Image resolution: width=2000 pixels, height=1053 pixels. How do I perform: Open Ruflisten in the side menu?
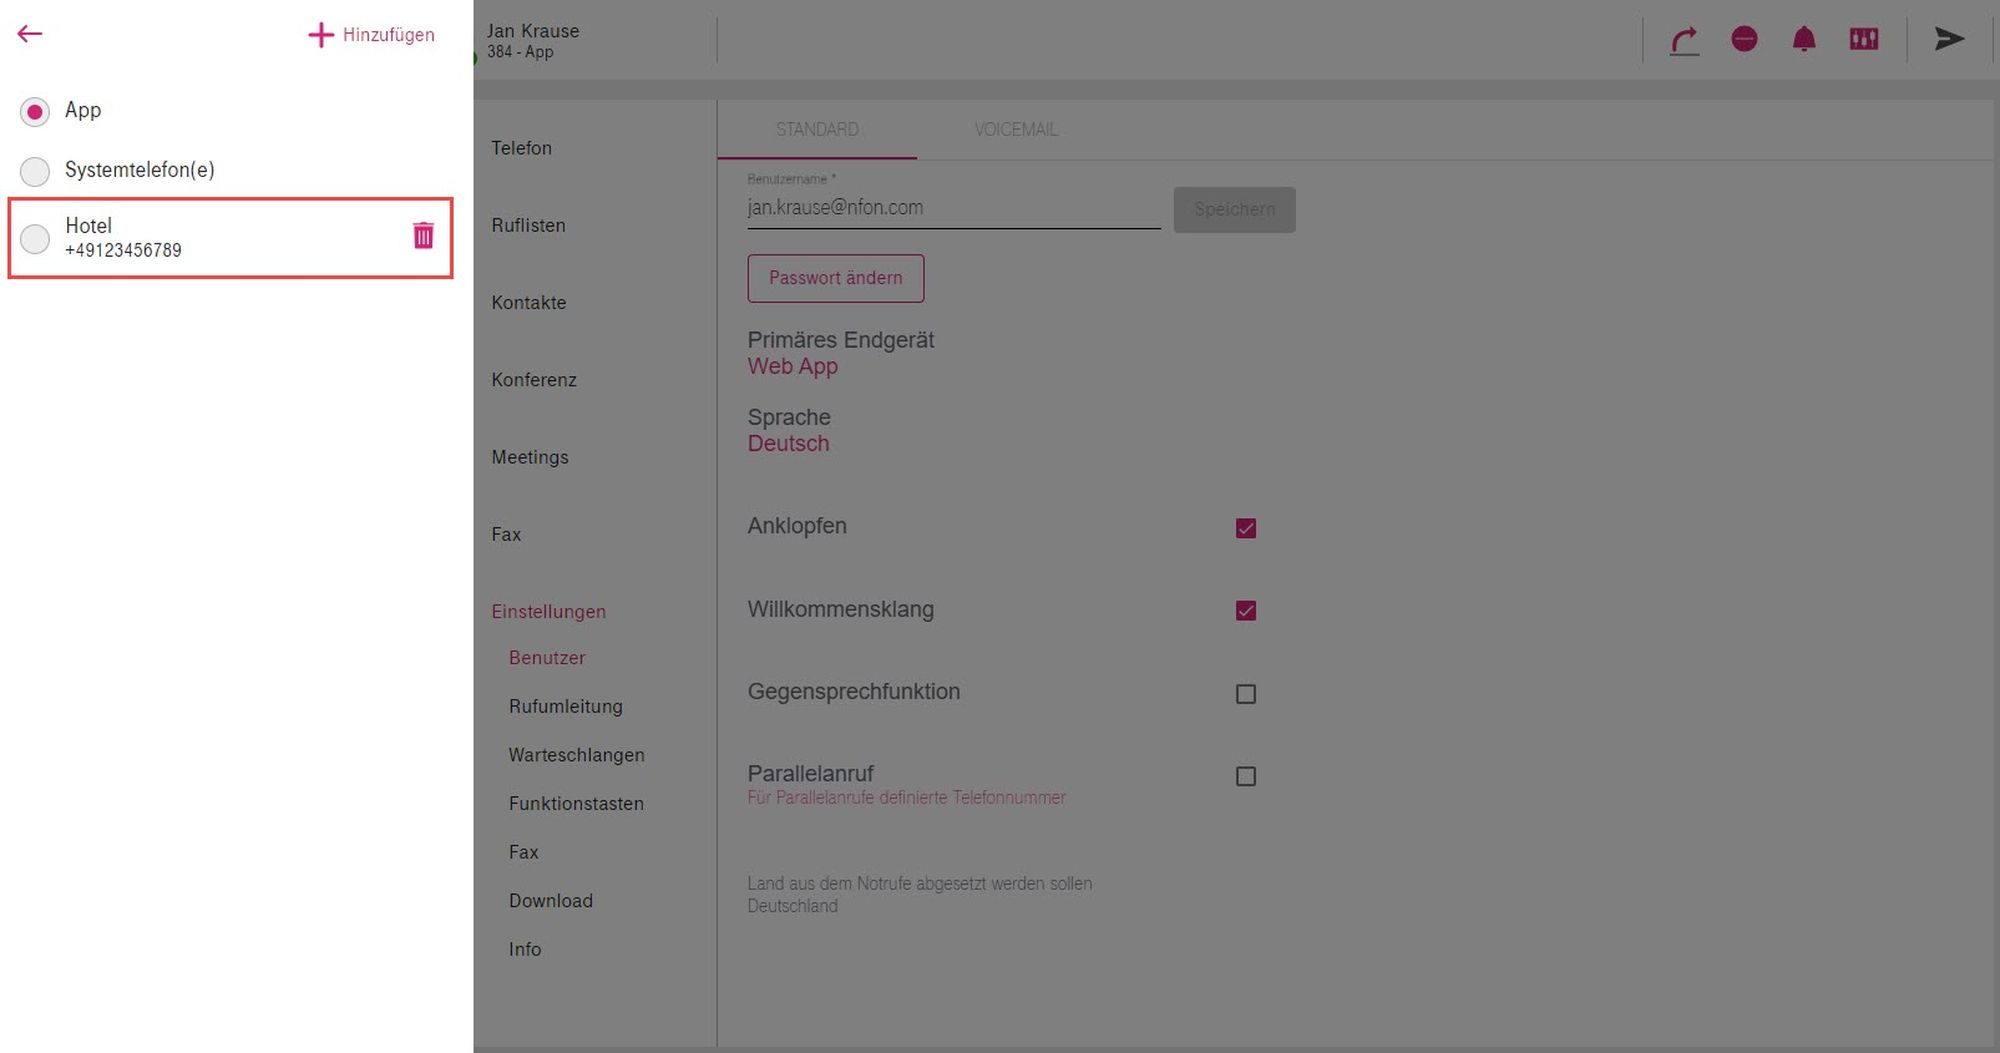click(x=528, y=225)
